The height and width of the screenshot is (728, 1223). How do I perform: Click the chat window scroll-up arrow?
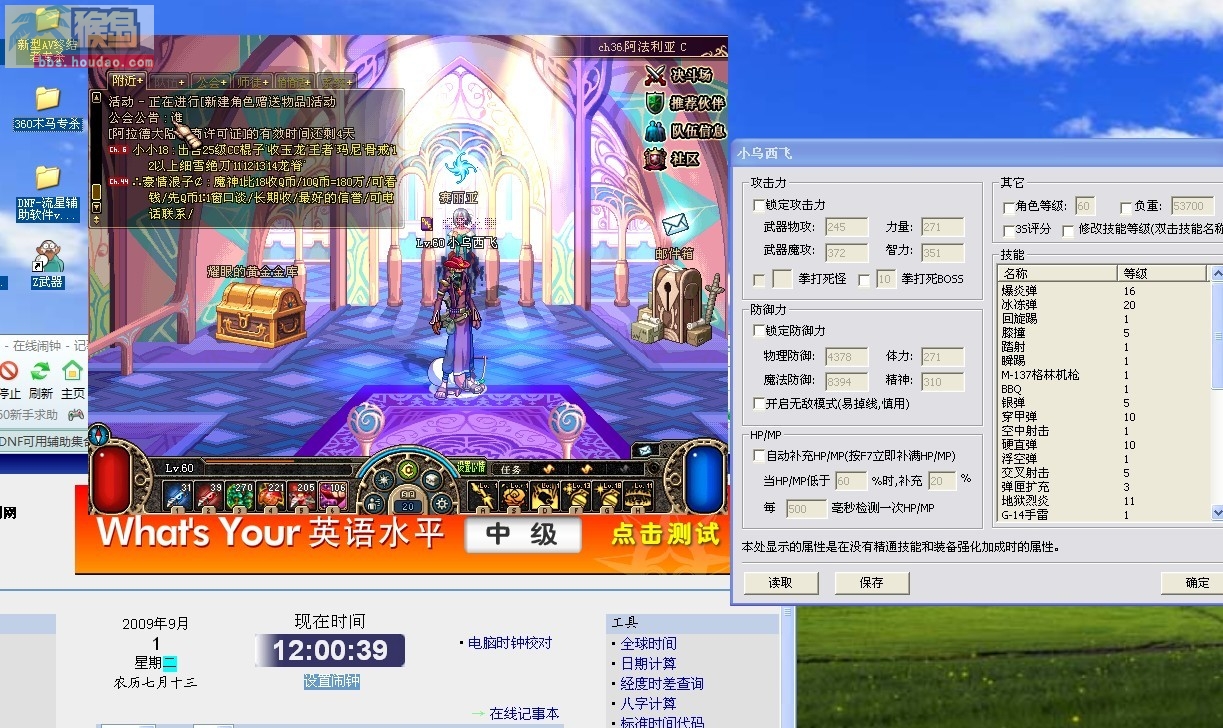coord(97,98)
